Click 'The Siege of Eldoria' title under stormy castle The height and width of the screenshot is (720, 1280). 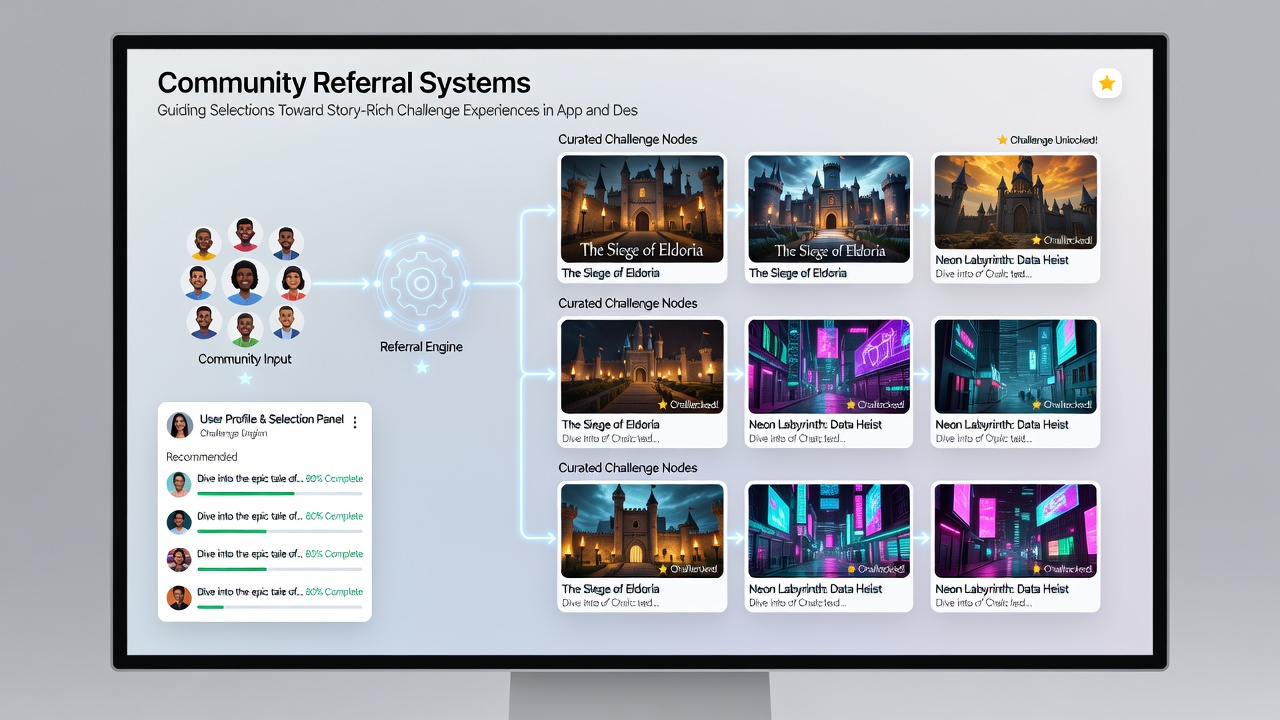798,273
